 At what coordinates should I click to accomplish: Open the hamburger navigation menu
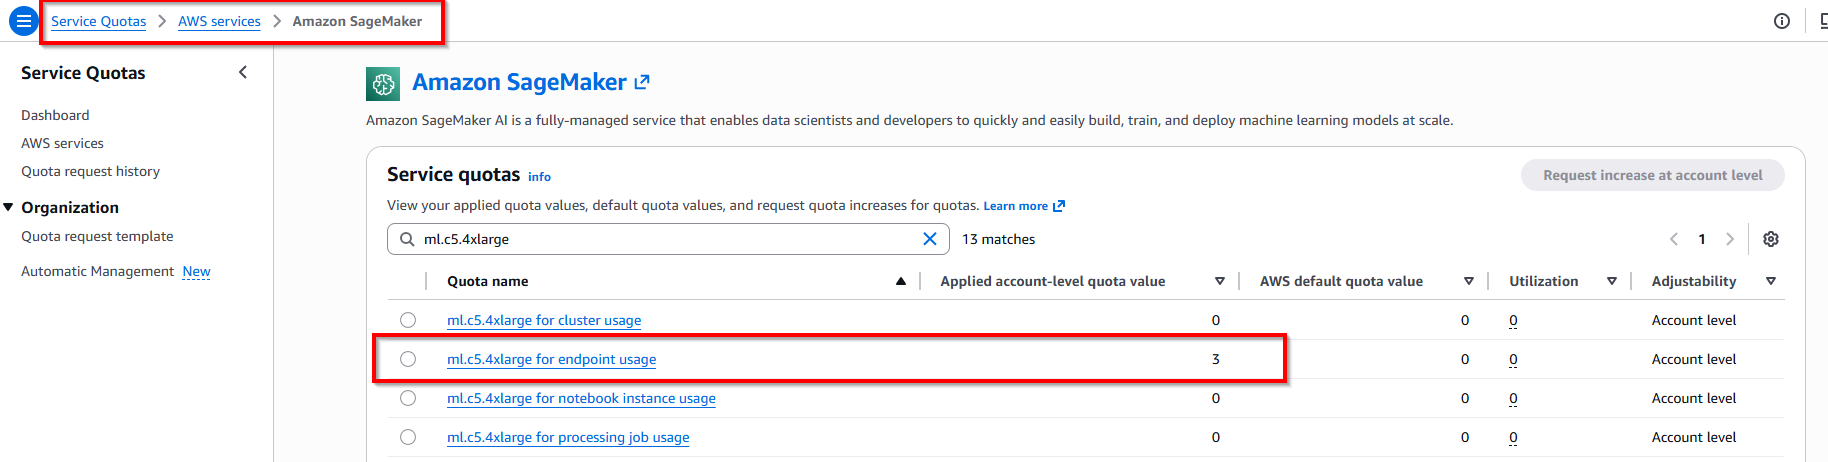pyautogui.click(x=23, y=21)
